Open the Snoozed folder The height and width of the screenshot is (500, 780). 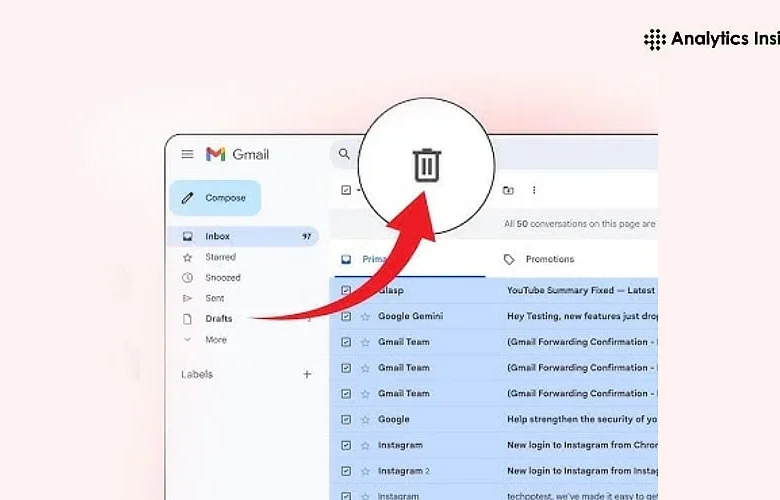pos(223,278)
